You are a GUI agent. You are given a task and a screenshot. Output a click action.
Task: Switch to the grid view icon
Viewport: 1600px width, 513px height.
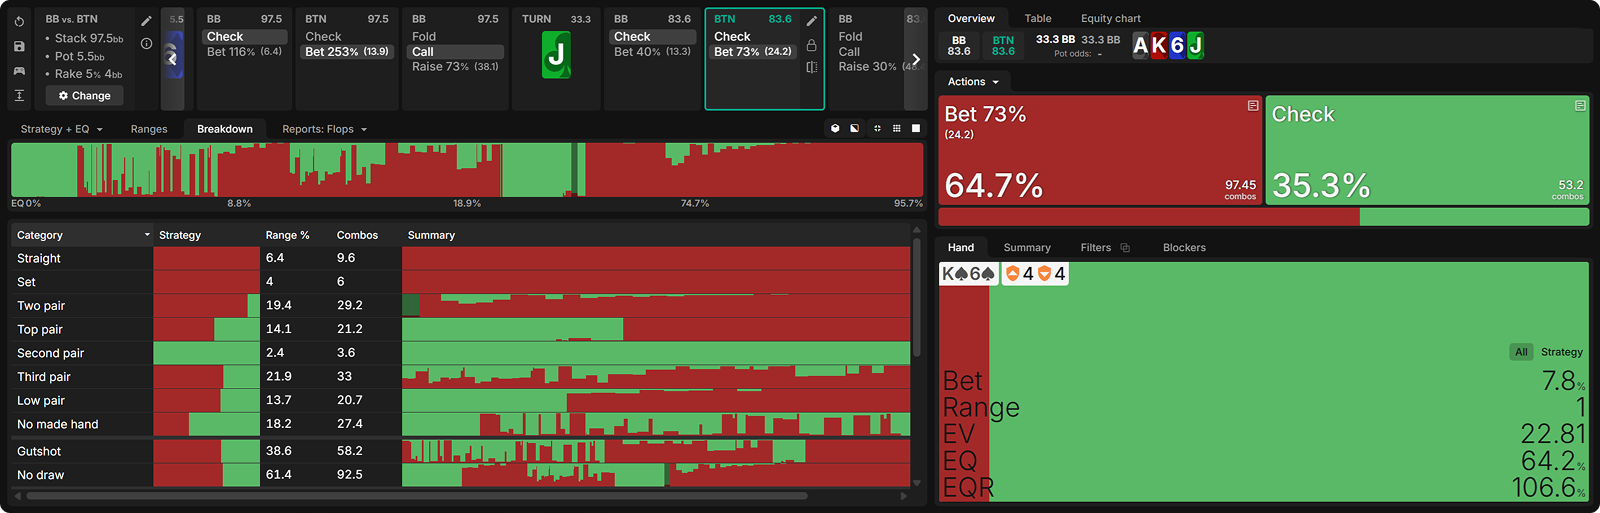point(896,129)
